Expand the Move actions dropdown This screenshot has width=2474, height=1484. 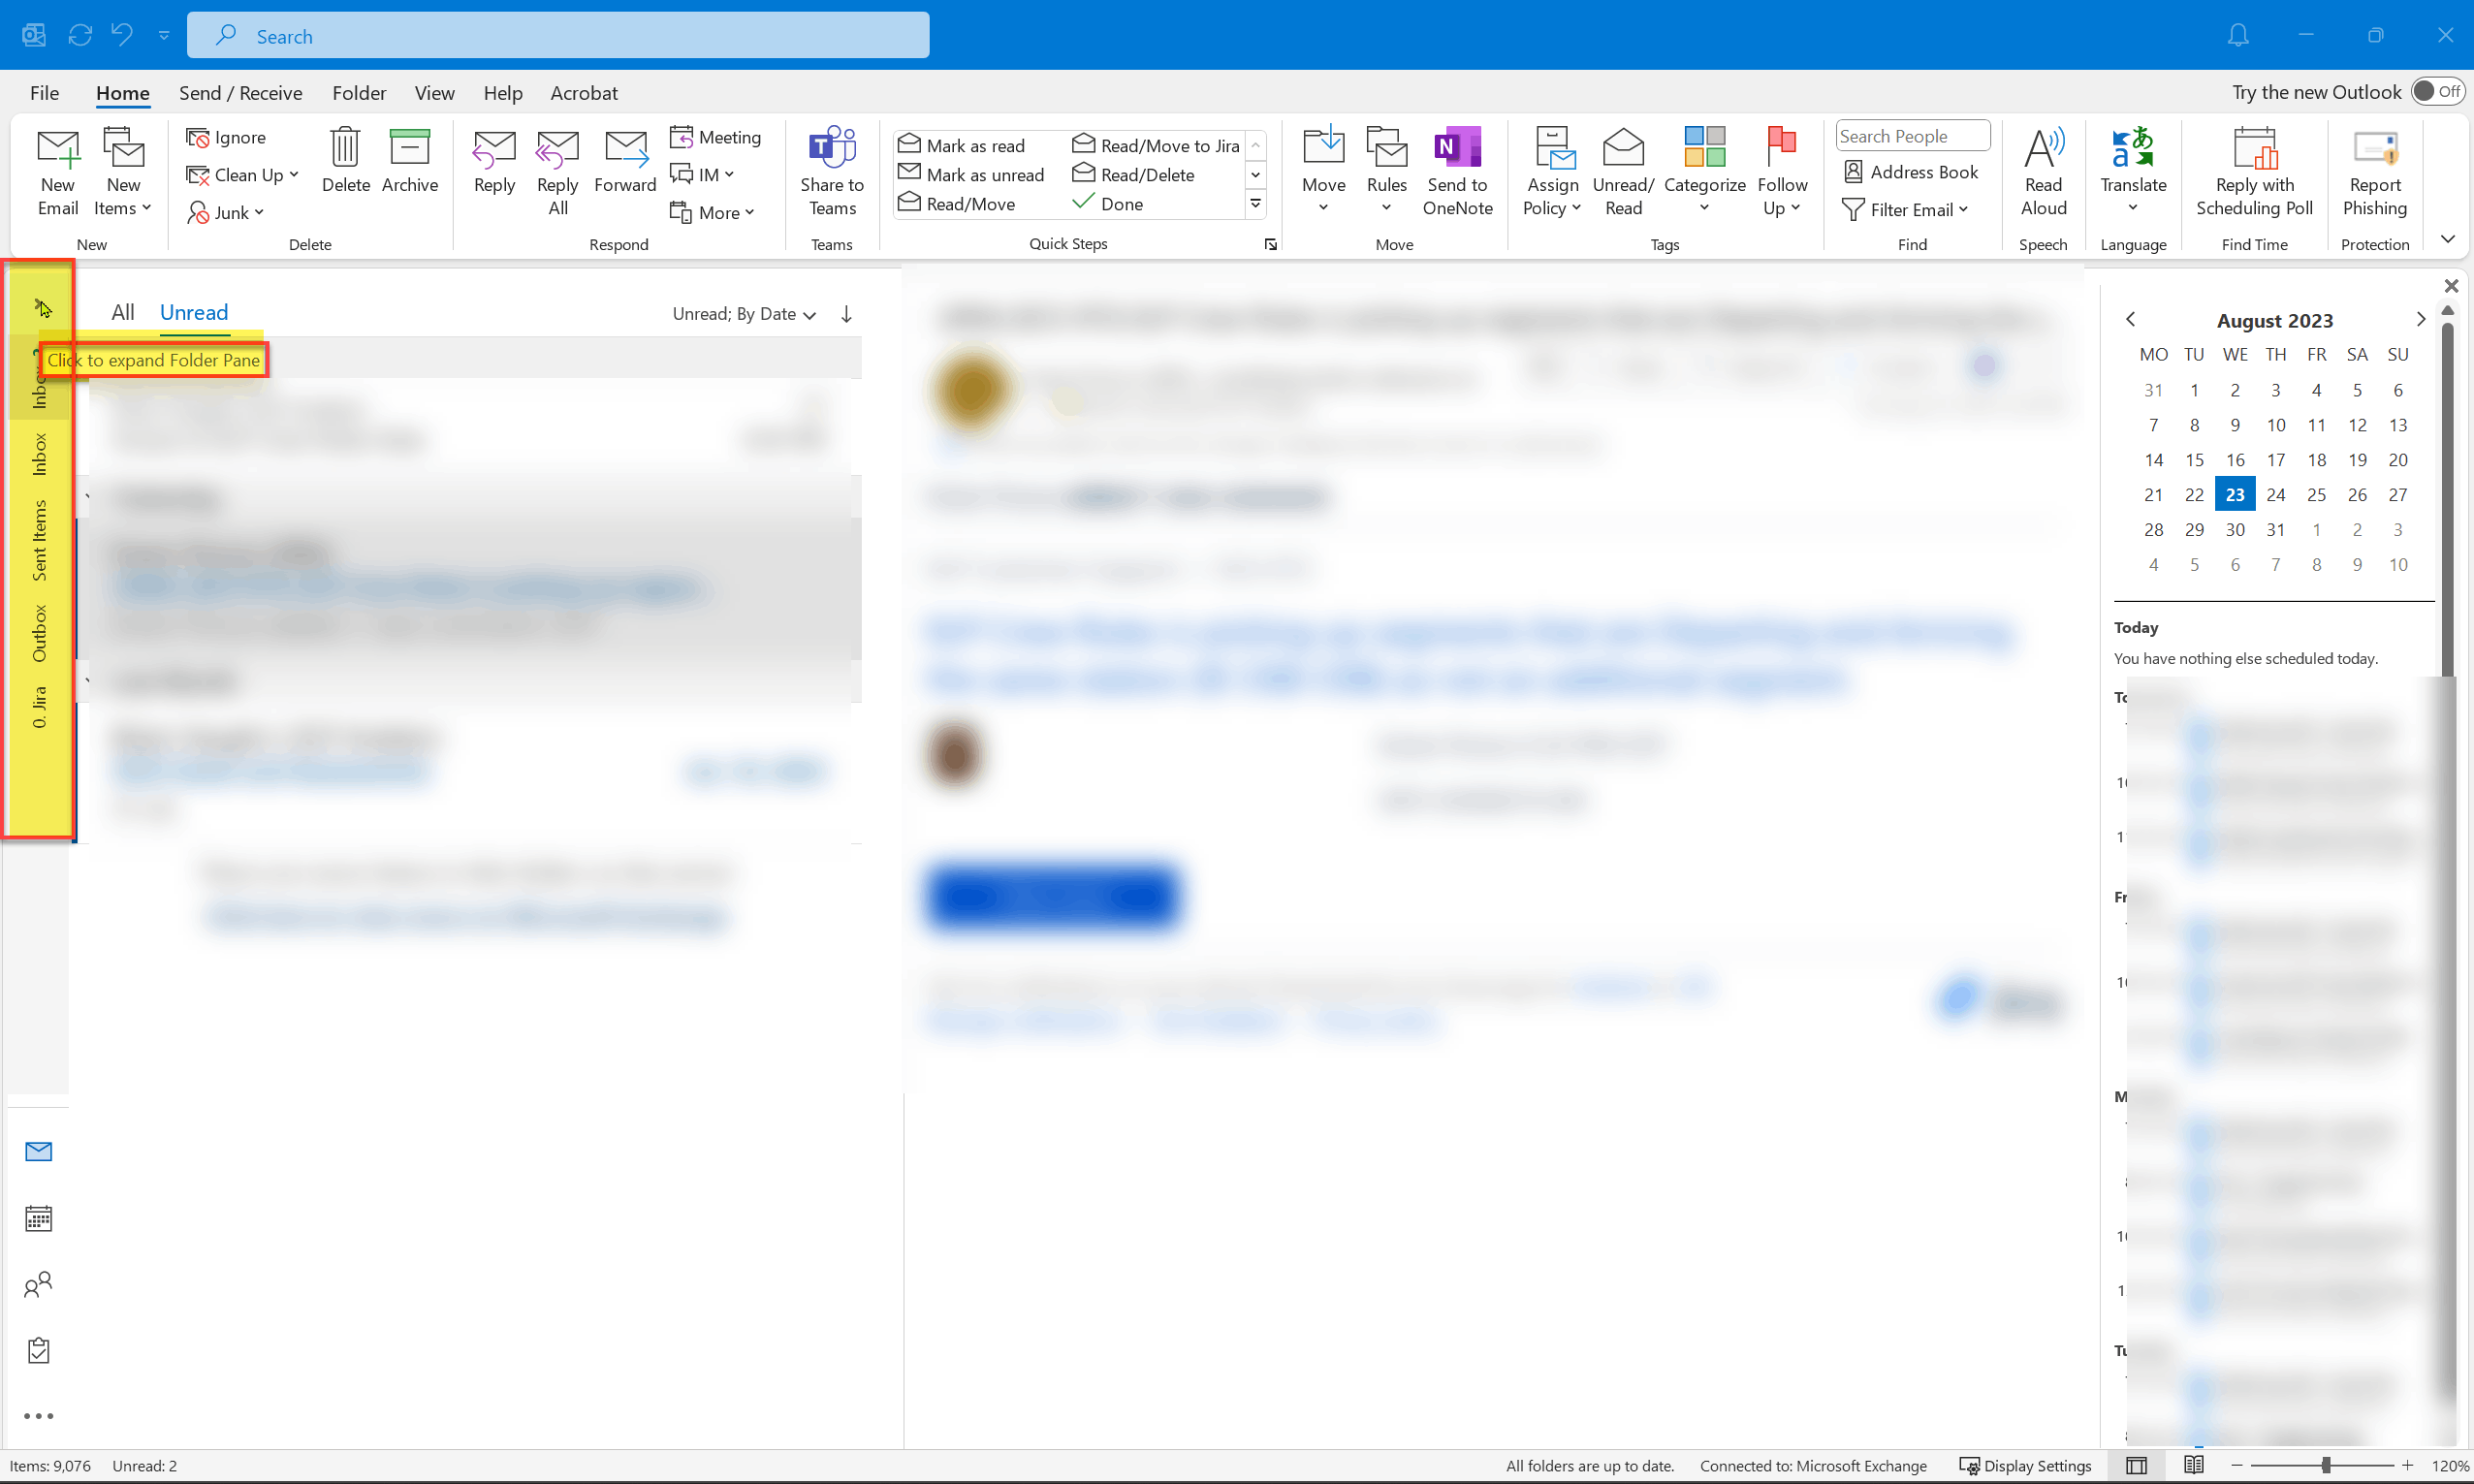pyautogui.click(x=1322, y=208)
